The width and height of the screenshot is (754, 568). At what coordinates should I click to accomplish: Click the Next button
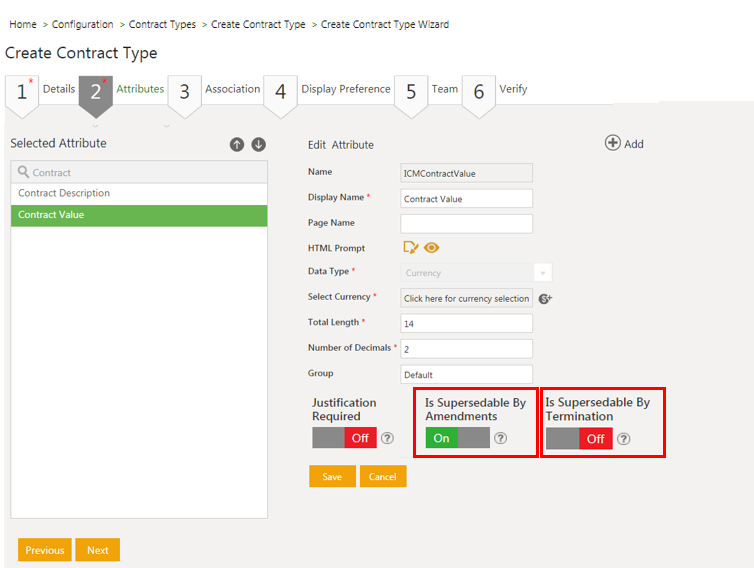[x=98, y=550]
